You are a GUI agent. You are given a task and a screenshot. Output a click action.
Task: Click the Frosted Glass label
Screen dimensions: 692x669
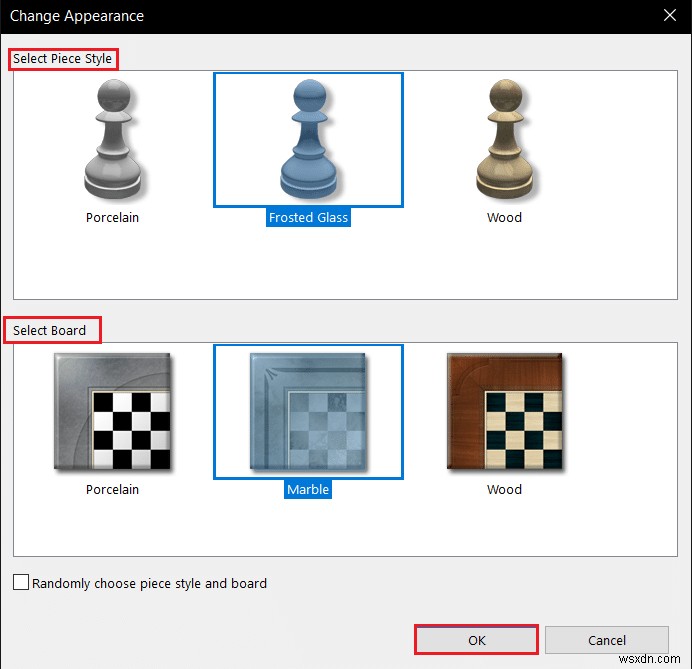[308, 217]
